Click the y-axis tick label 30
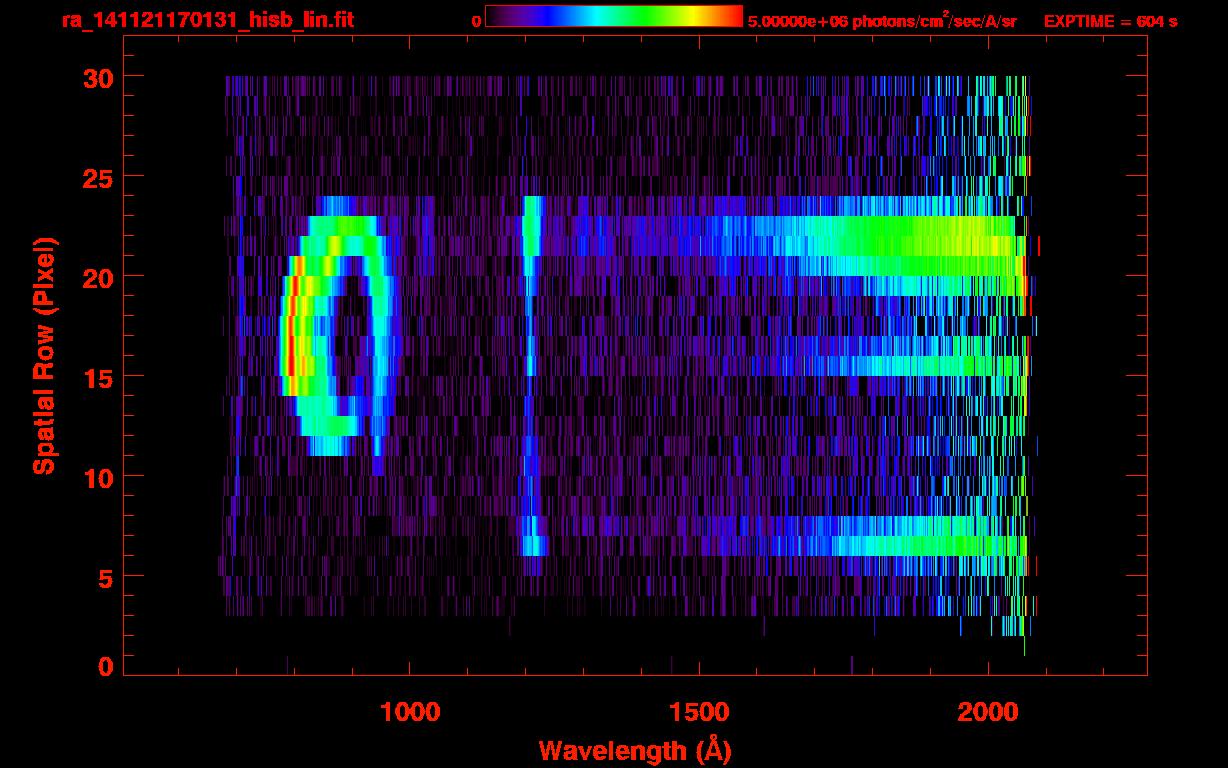The height and width of the screenshot is (768, 1228). [96, 77]
